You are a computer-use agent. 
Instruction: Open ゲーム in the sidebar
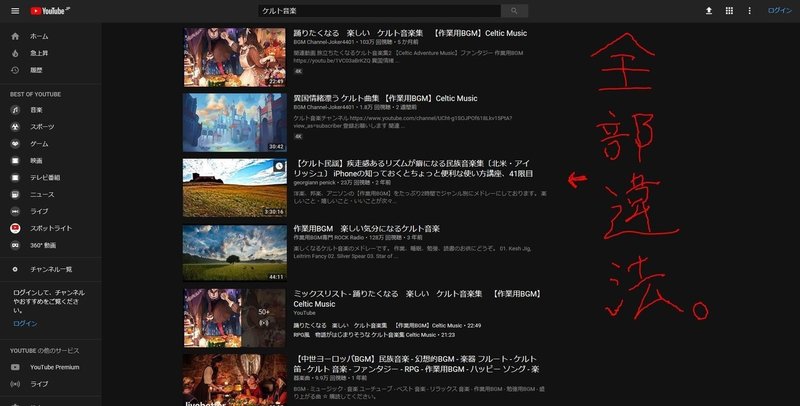(39, 144)
